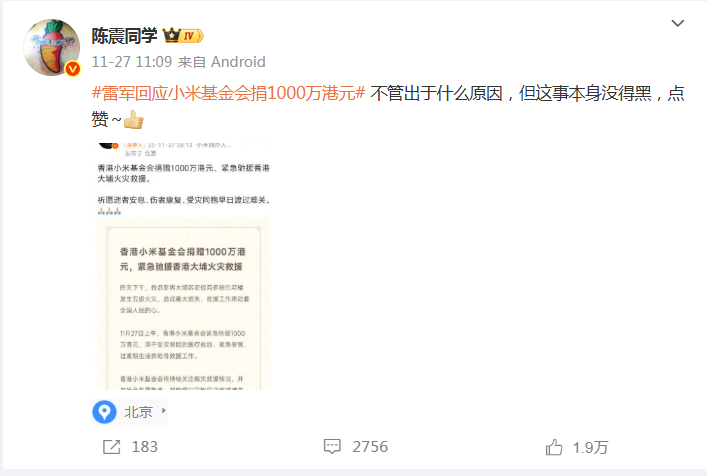The image size is (707, 476).
Task: Click the orange verified V badge
Action: point(73,69)
